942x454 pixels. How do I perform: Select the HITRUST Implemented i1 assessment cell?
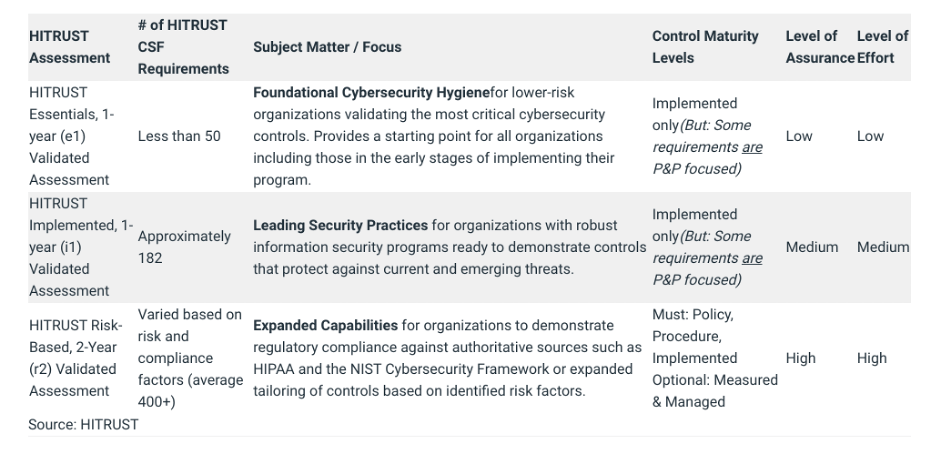pos(81,247)
